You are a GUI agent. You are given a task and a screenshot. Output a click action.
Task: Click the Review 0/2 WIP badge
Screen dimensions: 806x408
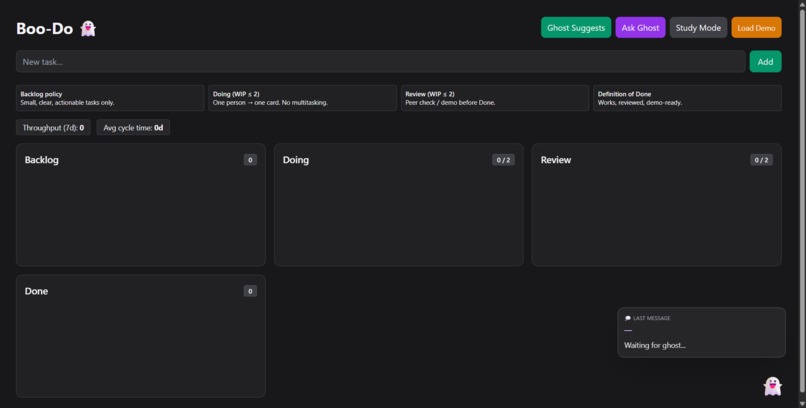point(761,160)
